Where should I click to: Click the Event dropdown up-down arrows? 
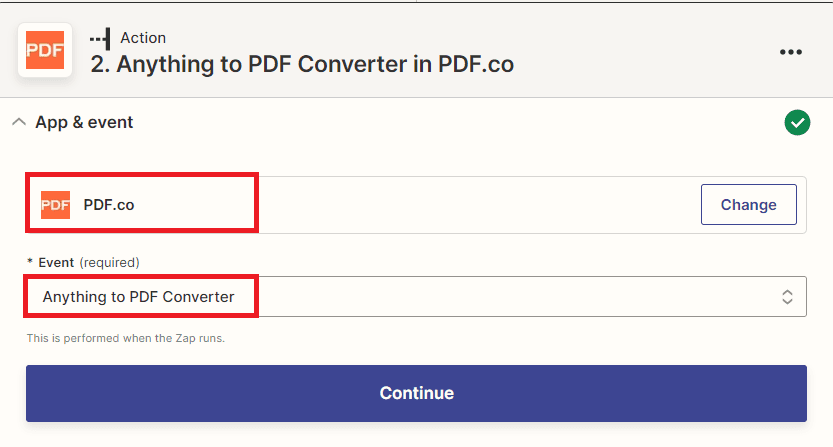tap(787, 297)
